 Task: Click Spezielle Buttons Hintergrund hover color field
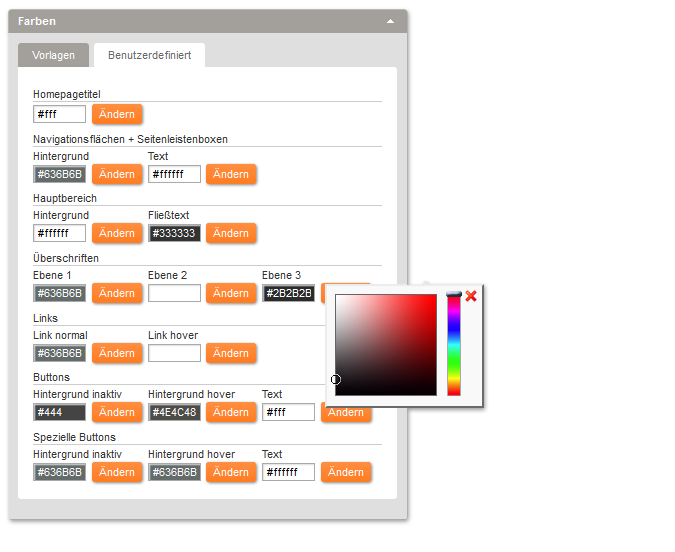(x=174, y=472)
